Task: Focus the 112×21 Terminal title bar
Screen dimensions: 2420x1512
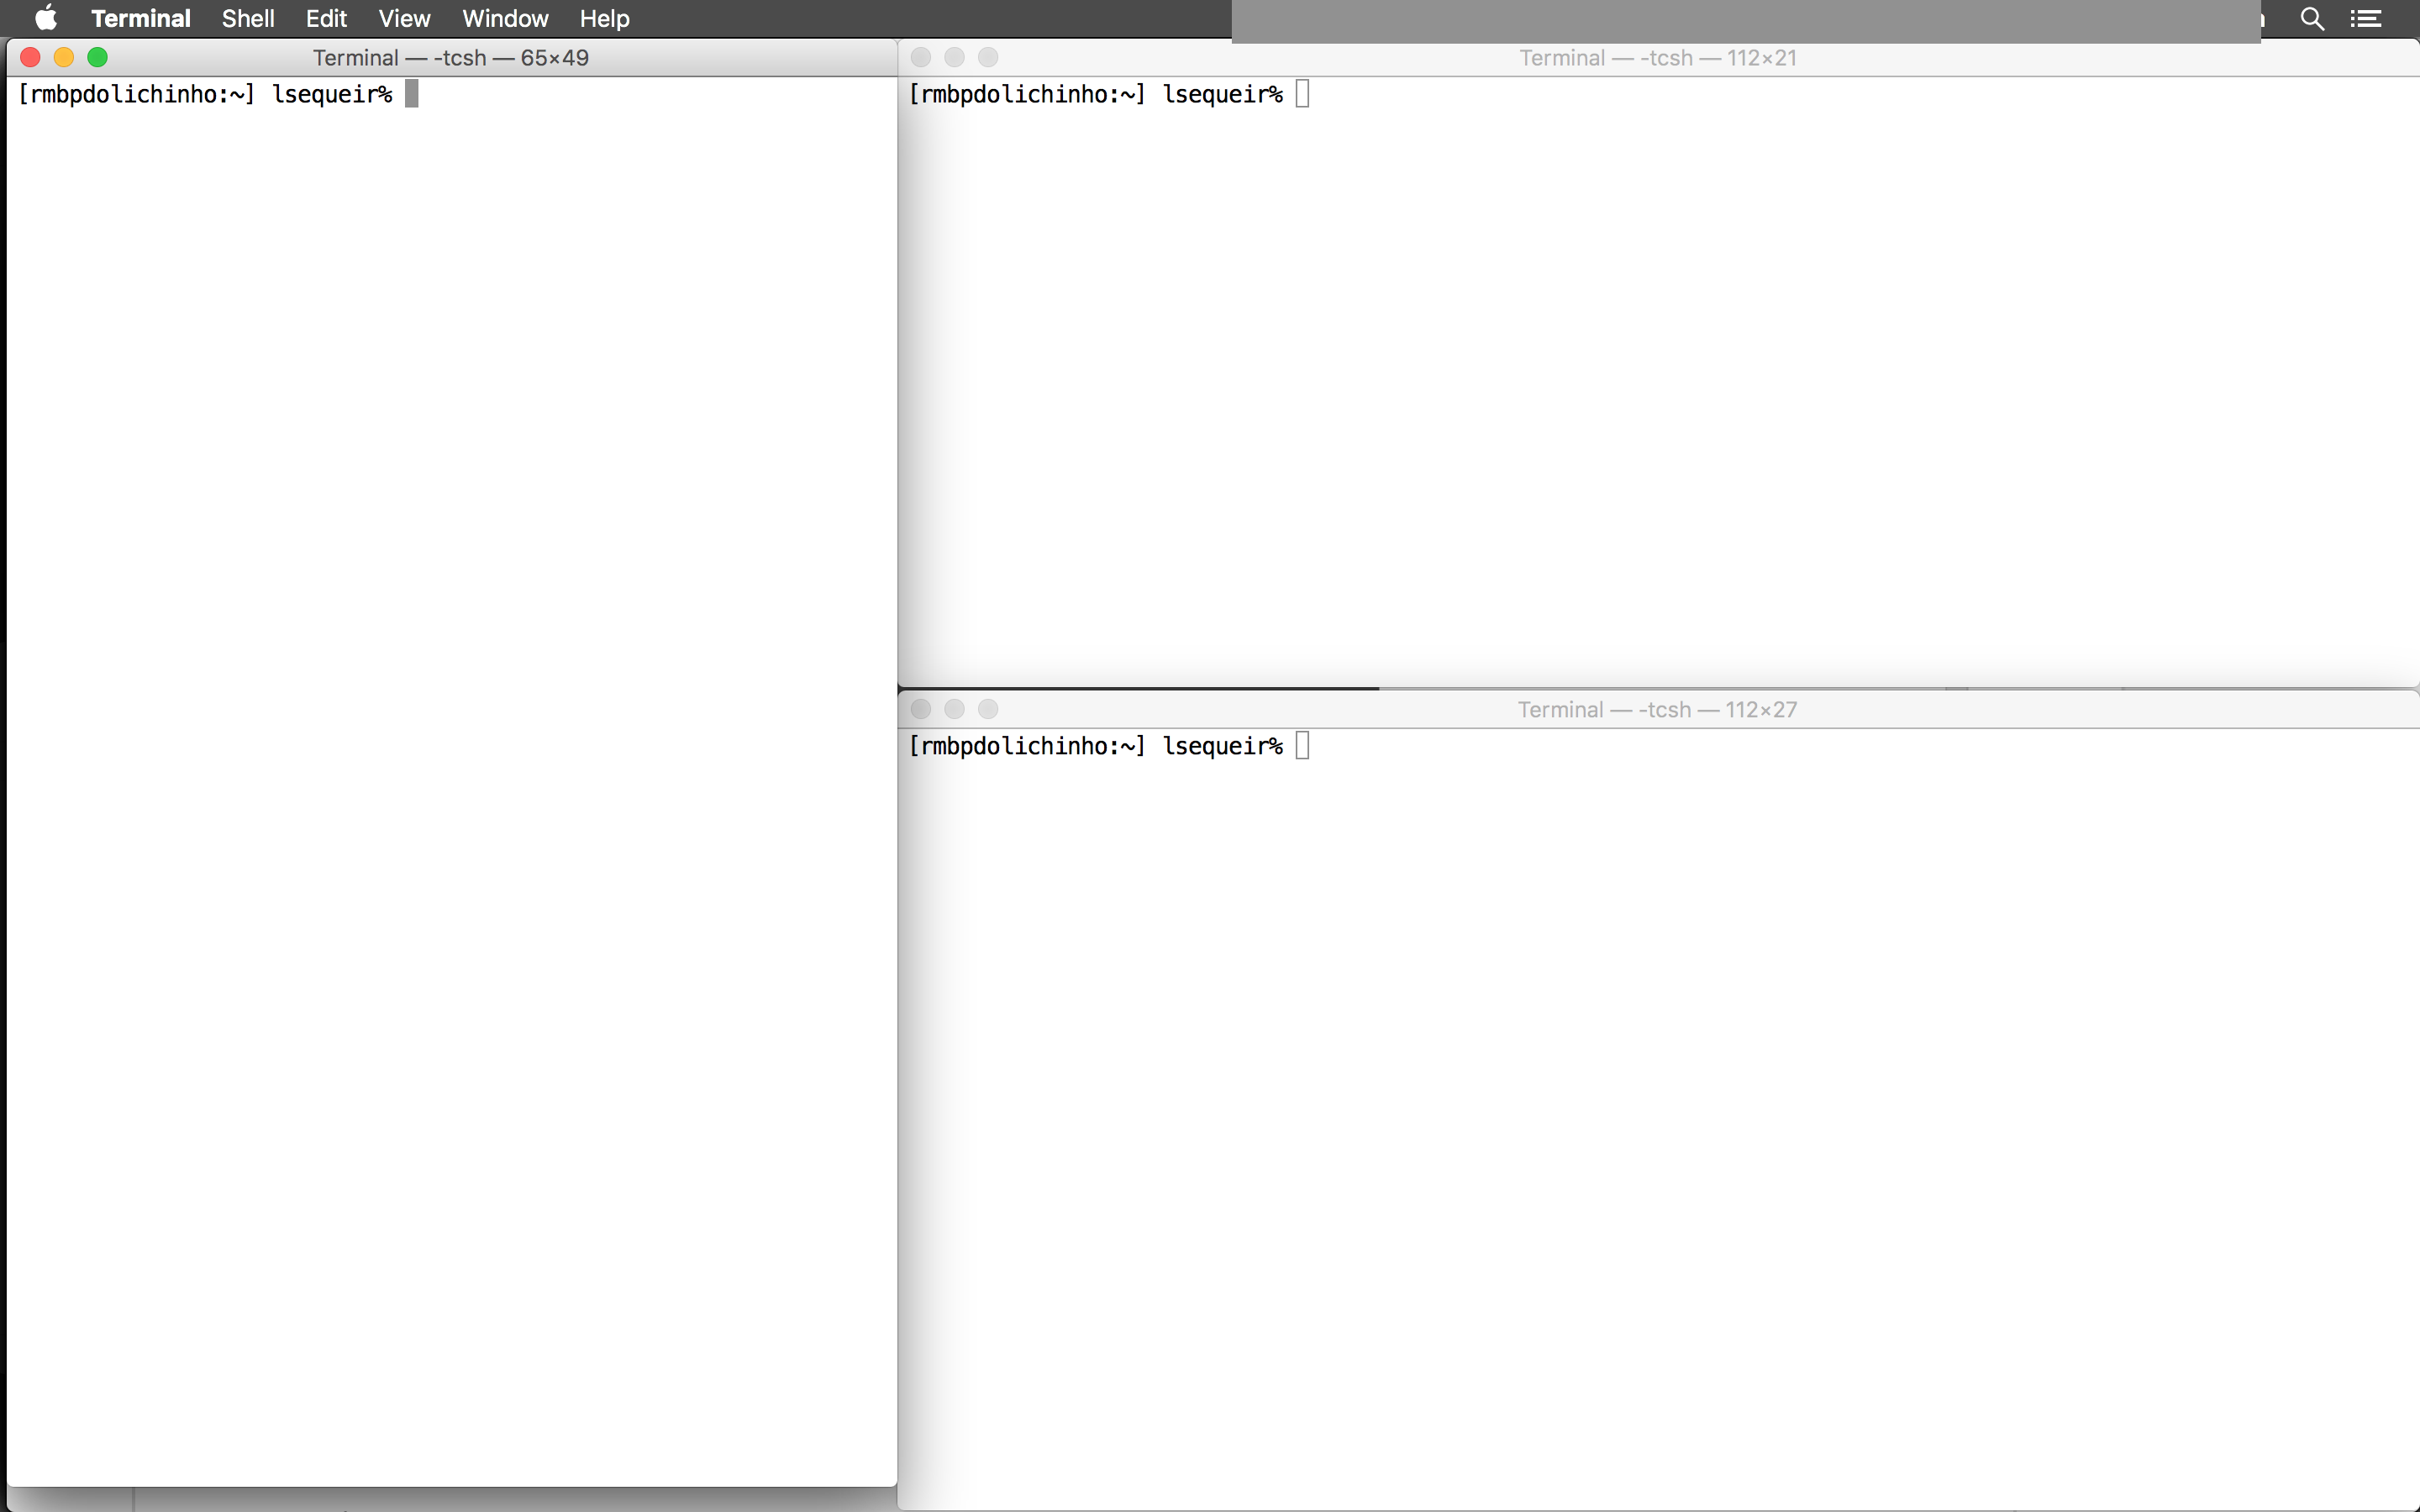Action: tap(1657, 58)
